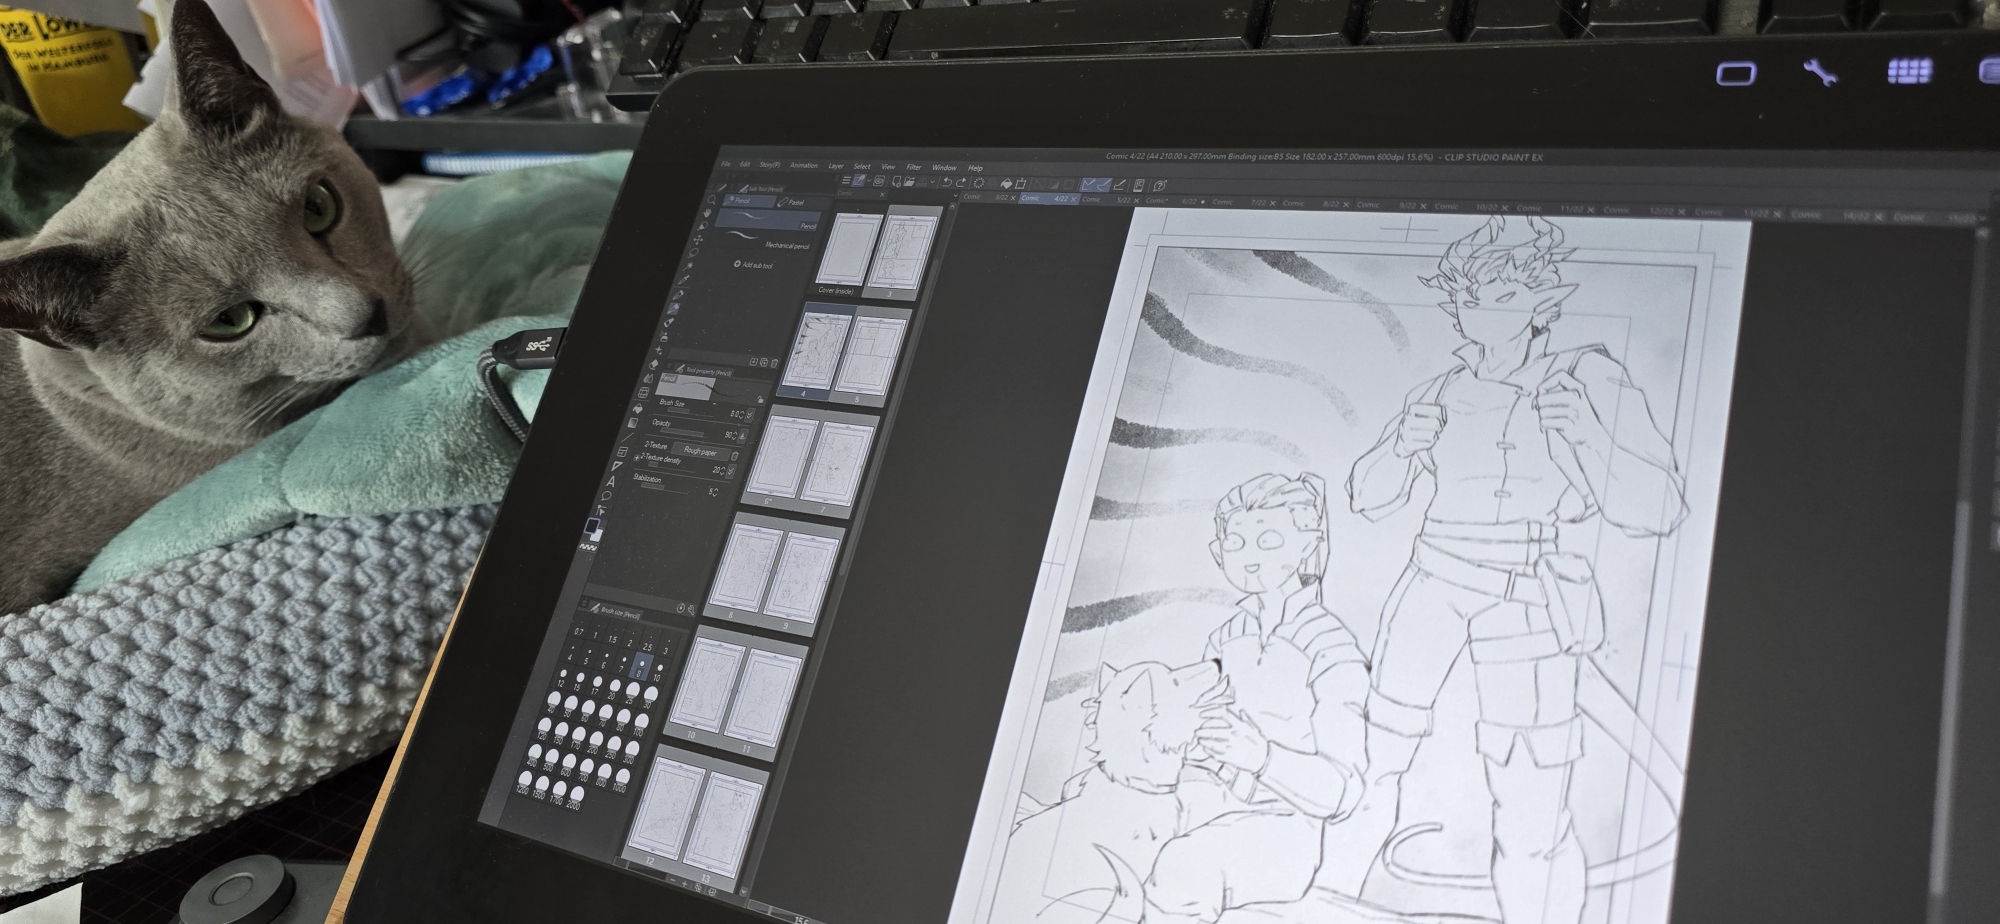Screen dimensions: 2000x924
Task: Select the Hand move tool
Action: pyautogui.click(x=707, y=214)
